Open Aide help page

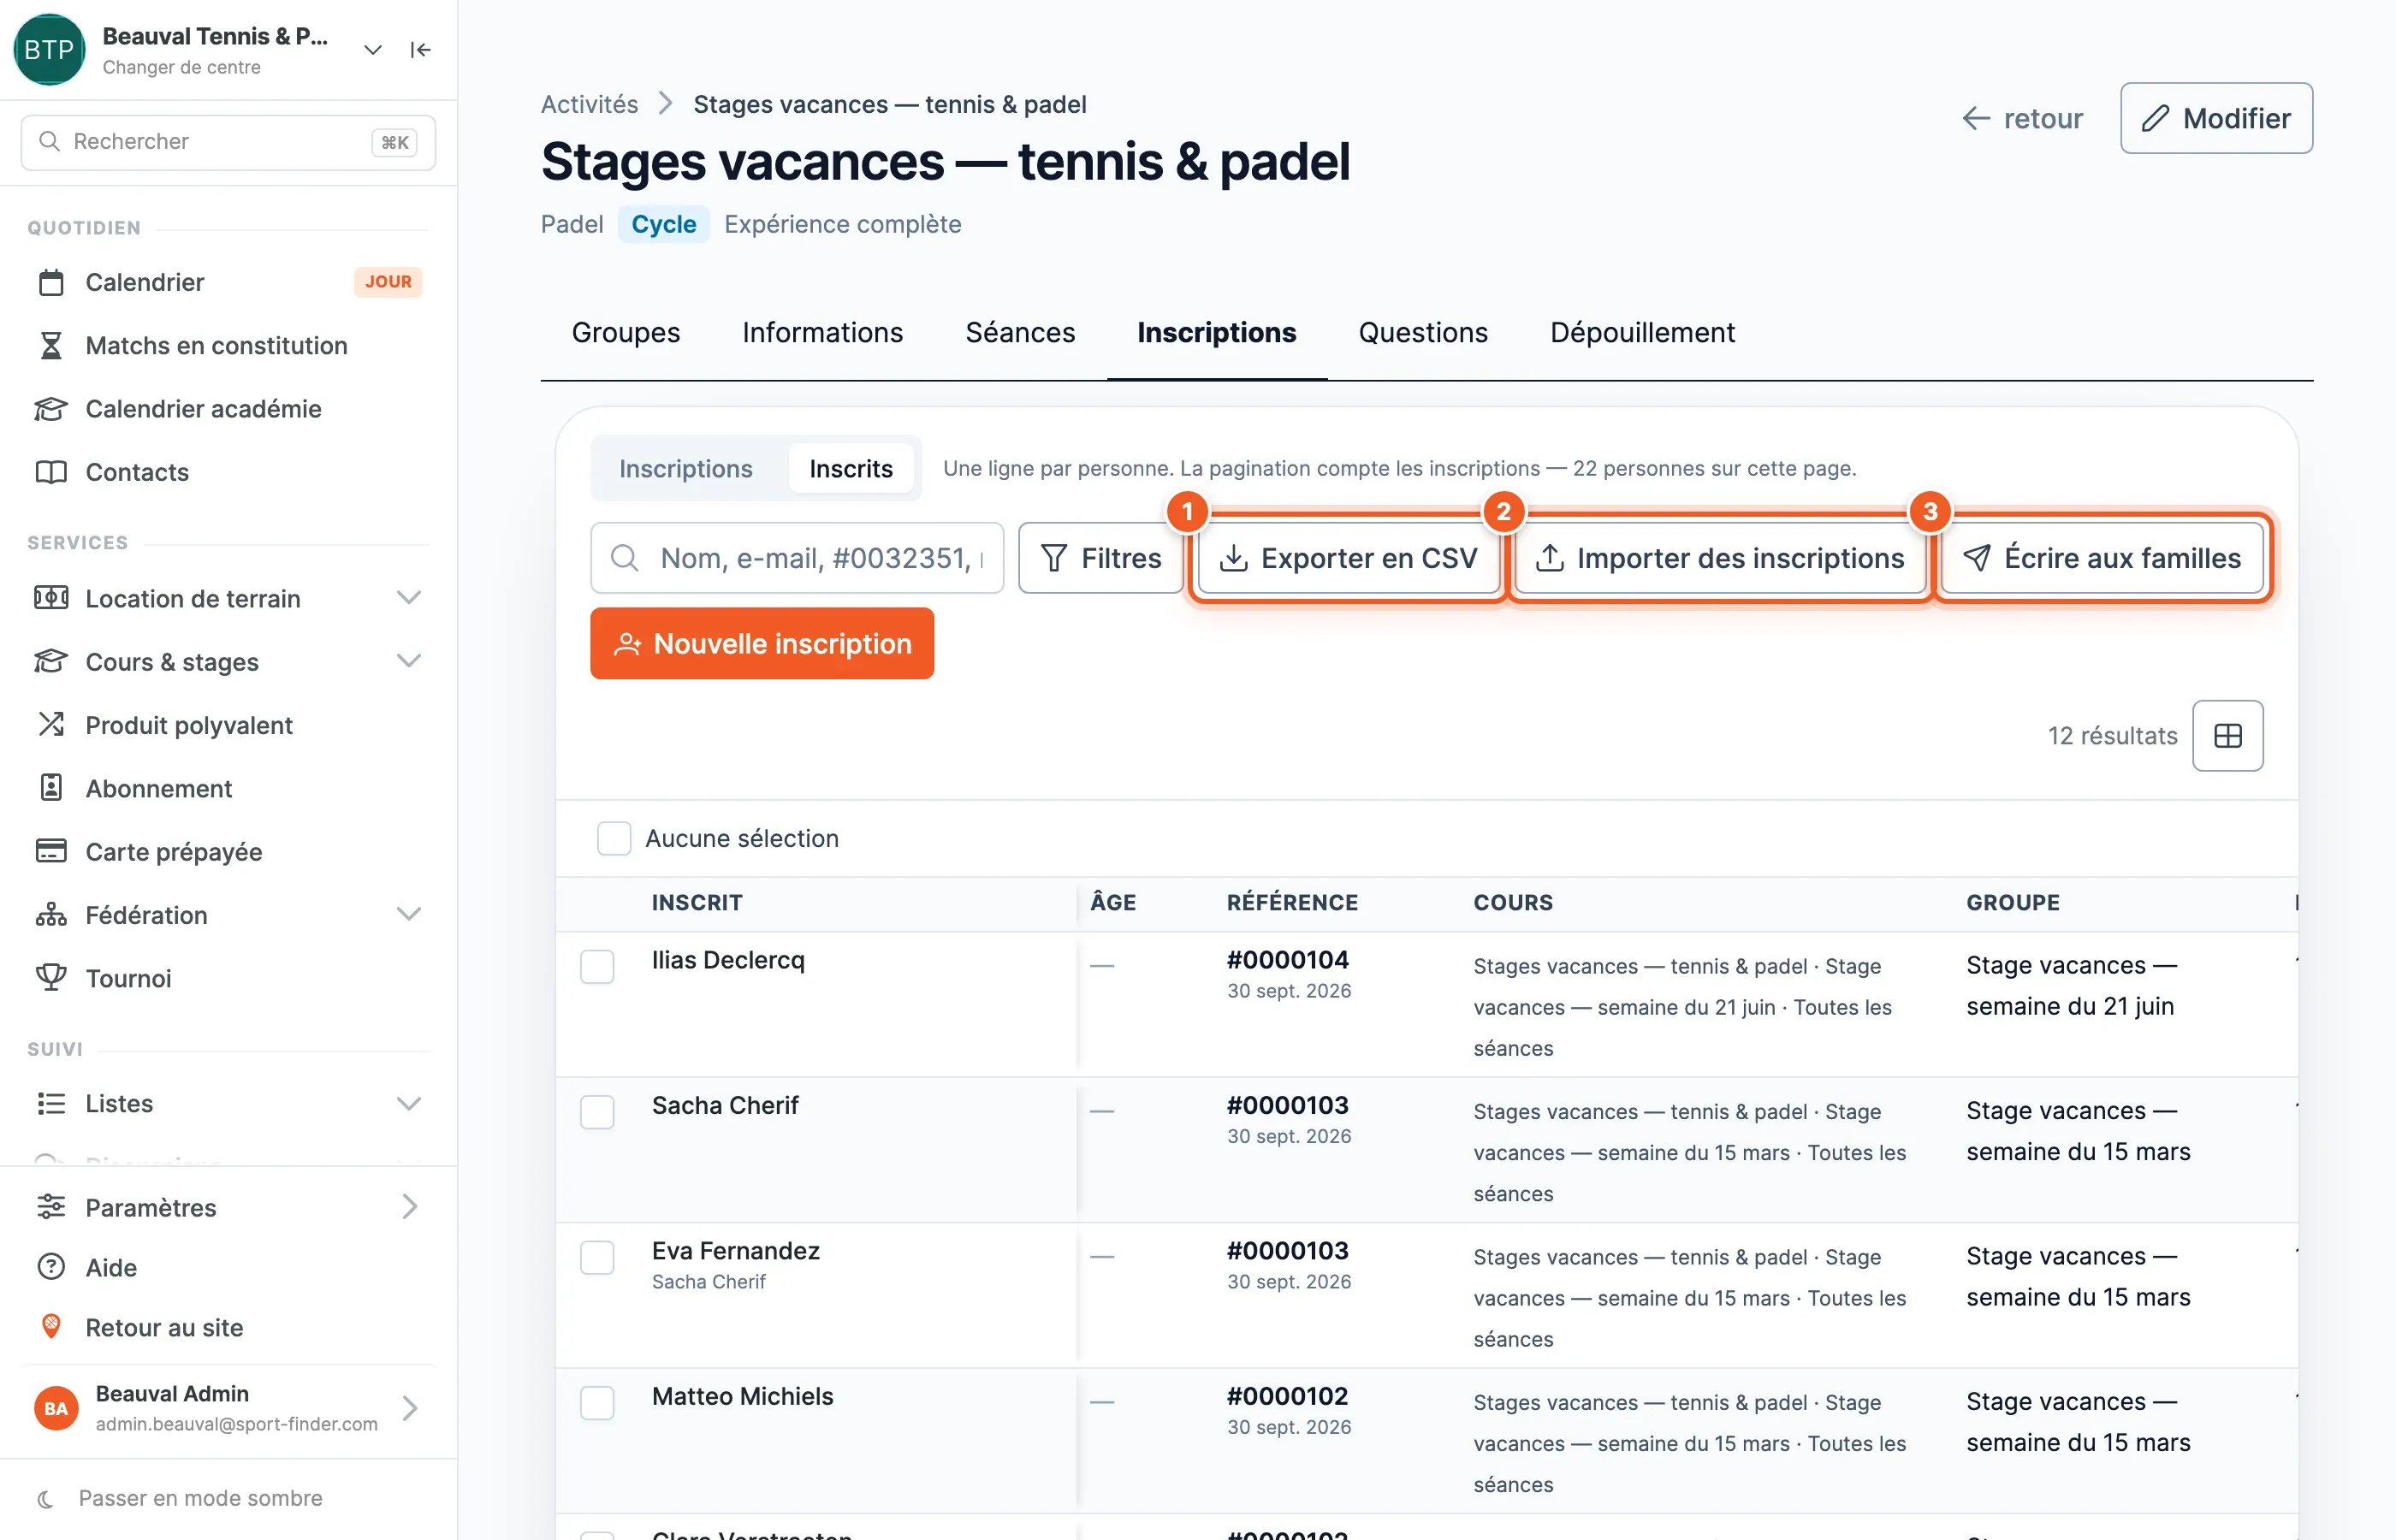228,1267
